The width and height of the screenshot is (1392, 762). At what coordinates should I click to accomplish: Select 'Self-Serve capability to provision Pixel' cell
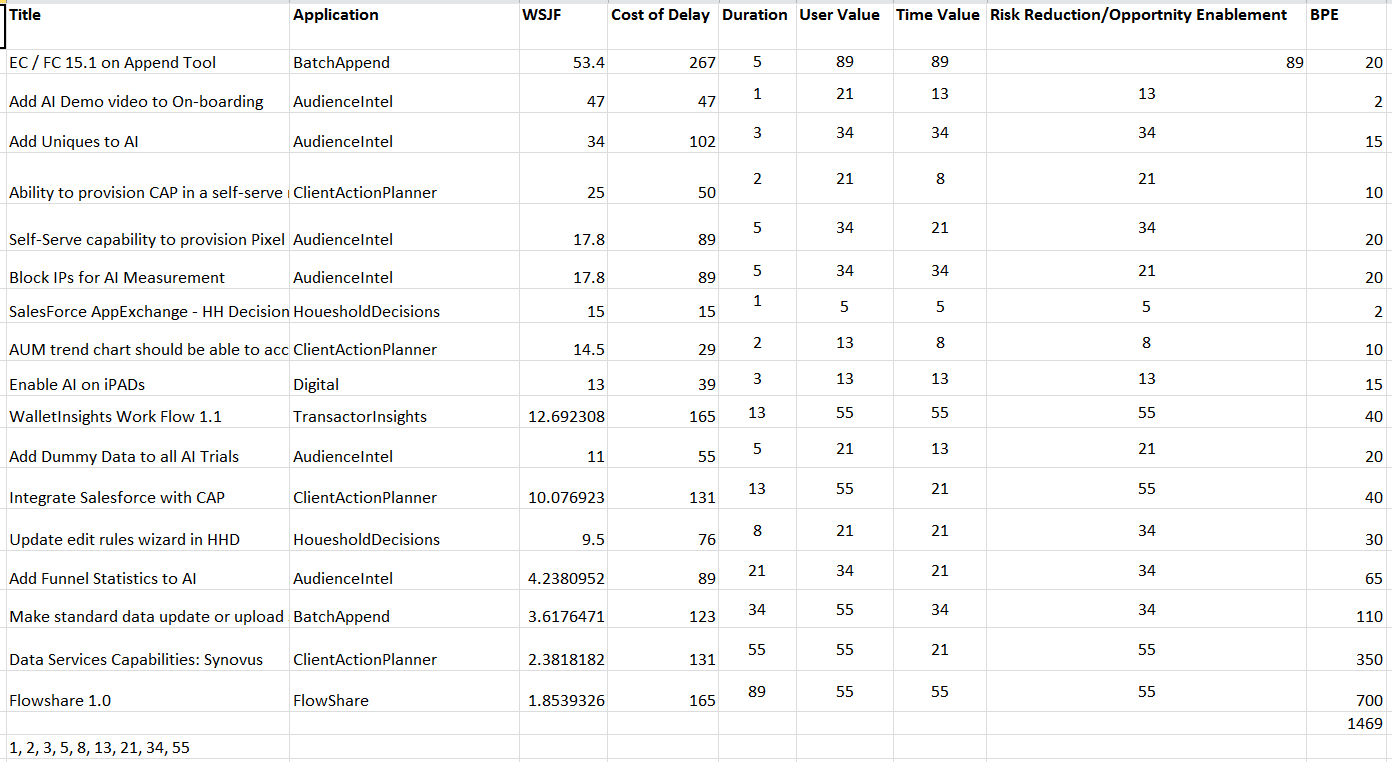pyautogui.click(x=148, y=228)
